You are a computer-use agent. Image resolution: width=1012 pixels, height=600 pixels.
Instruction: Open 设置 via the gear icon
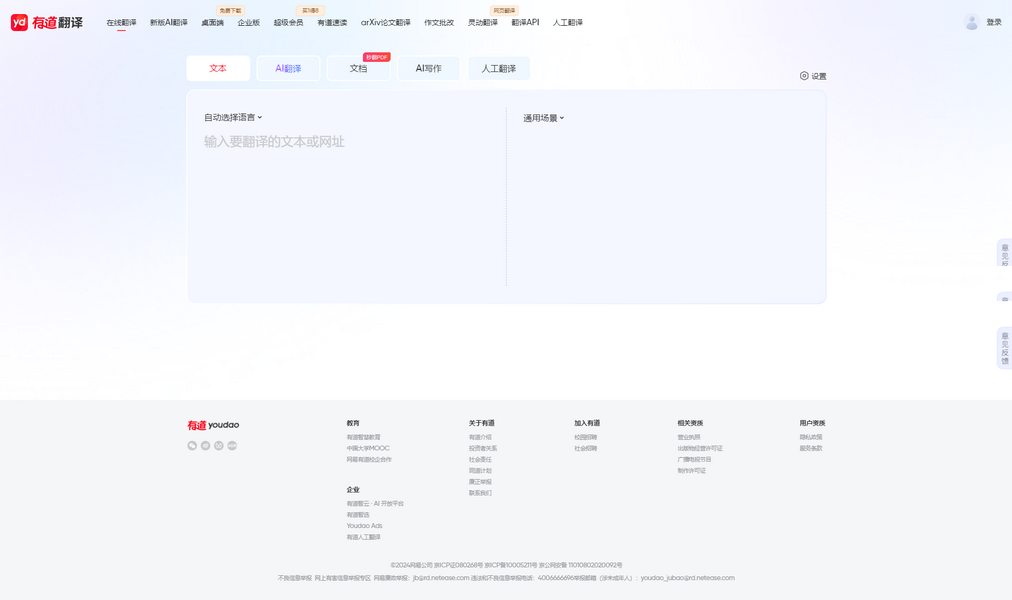804,76
